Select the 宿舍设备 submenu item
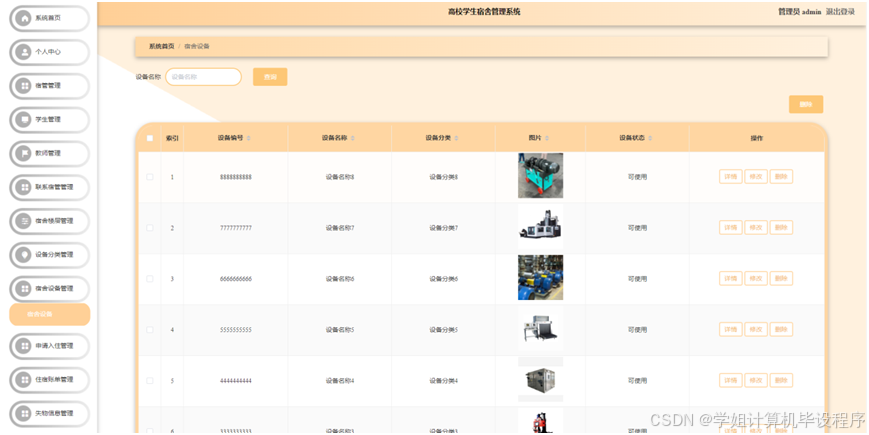The image size is (869, 435). 50,314
